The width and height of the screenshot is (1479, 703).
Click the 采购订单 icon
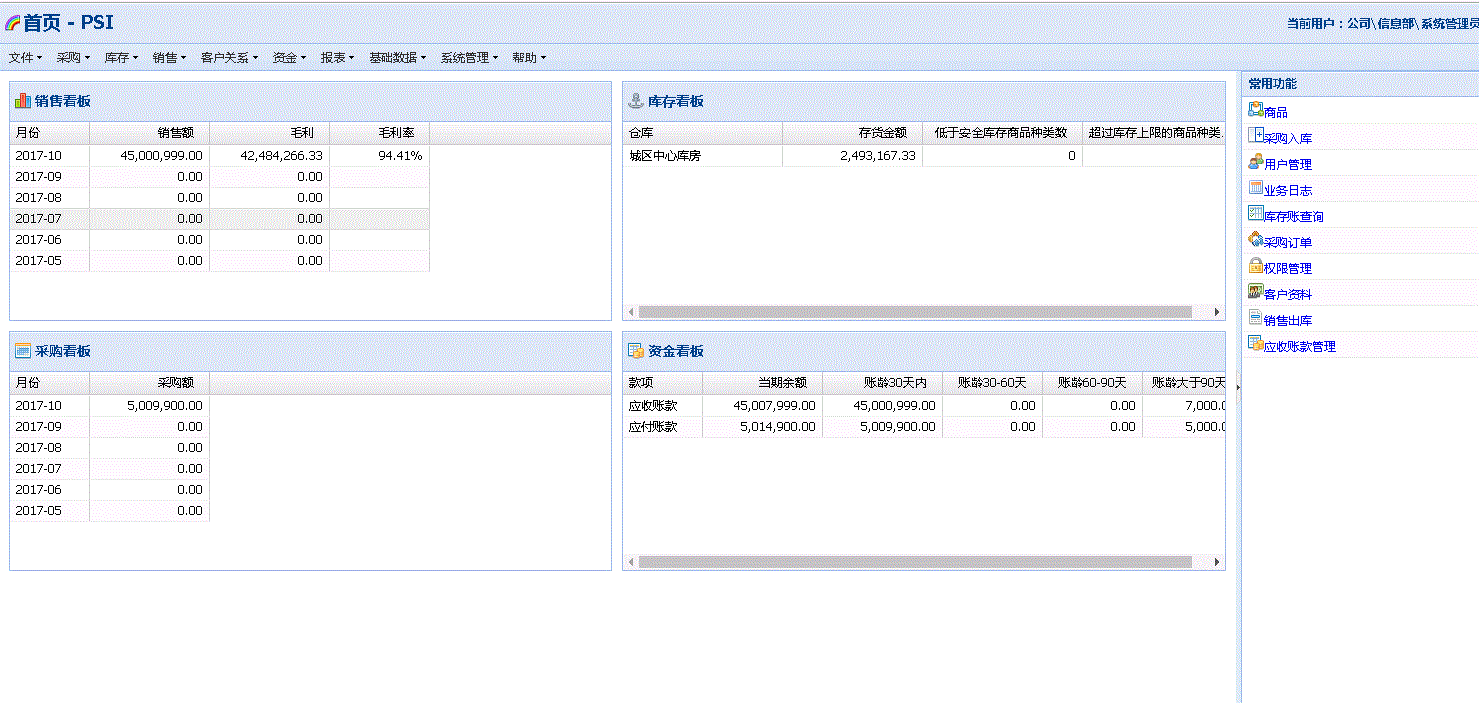pyautogui.click(x=1256, y=239)
